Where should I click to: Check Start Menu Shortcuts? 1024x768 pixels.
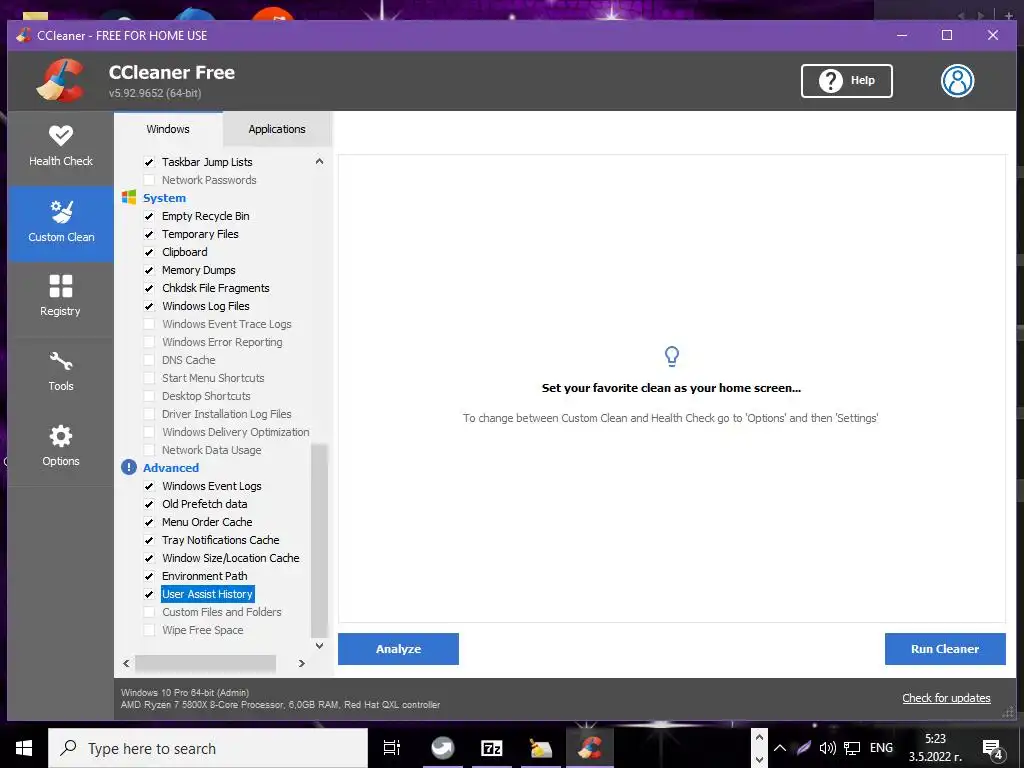(x=149, y=378)
